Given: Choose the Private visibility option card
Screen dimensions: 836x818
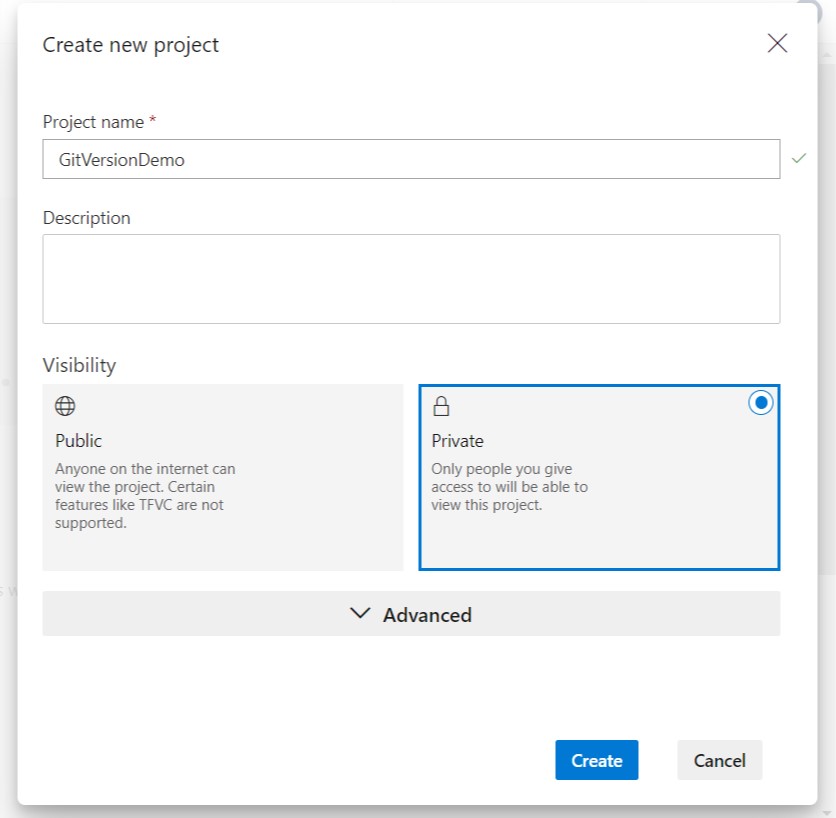Looking at the screenshot, I should (x=599, y=477).
